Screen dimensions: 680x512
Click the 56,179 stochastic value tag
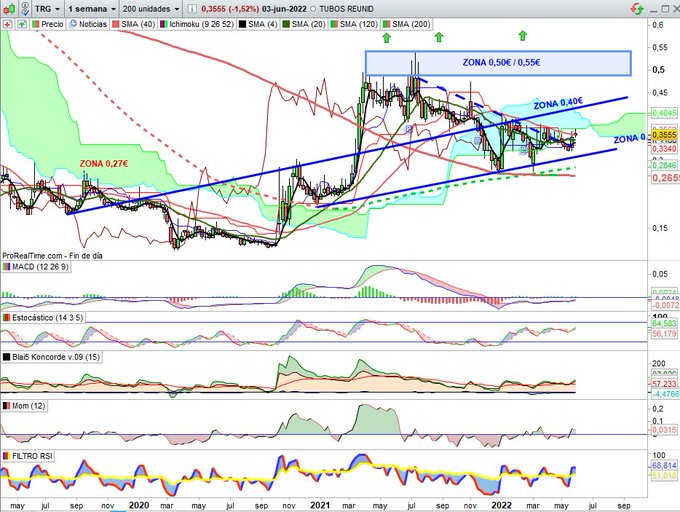(664, 333)
